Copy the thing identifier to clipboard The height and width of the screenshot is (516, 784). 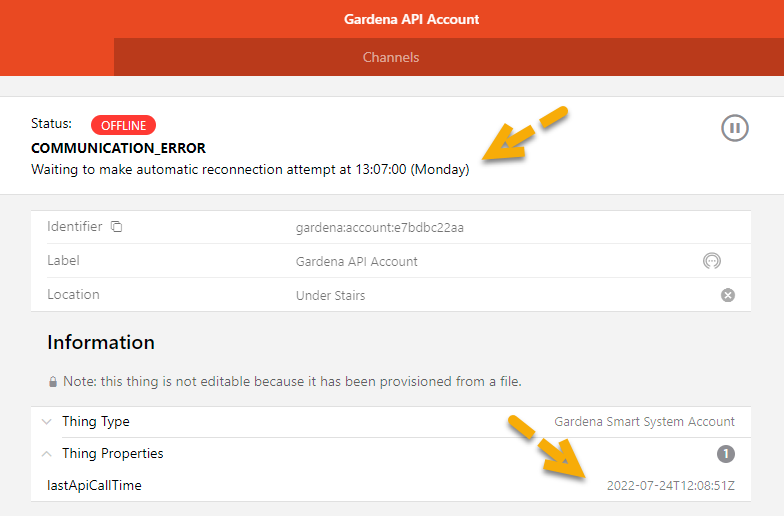click(x=116, y=226)
